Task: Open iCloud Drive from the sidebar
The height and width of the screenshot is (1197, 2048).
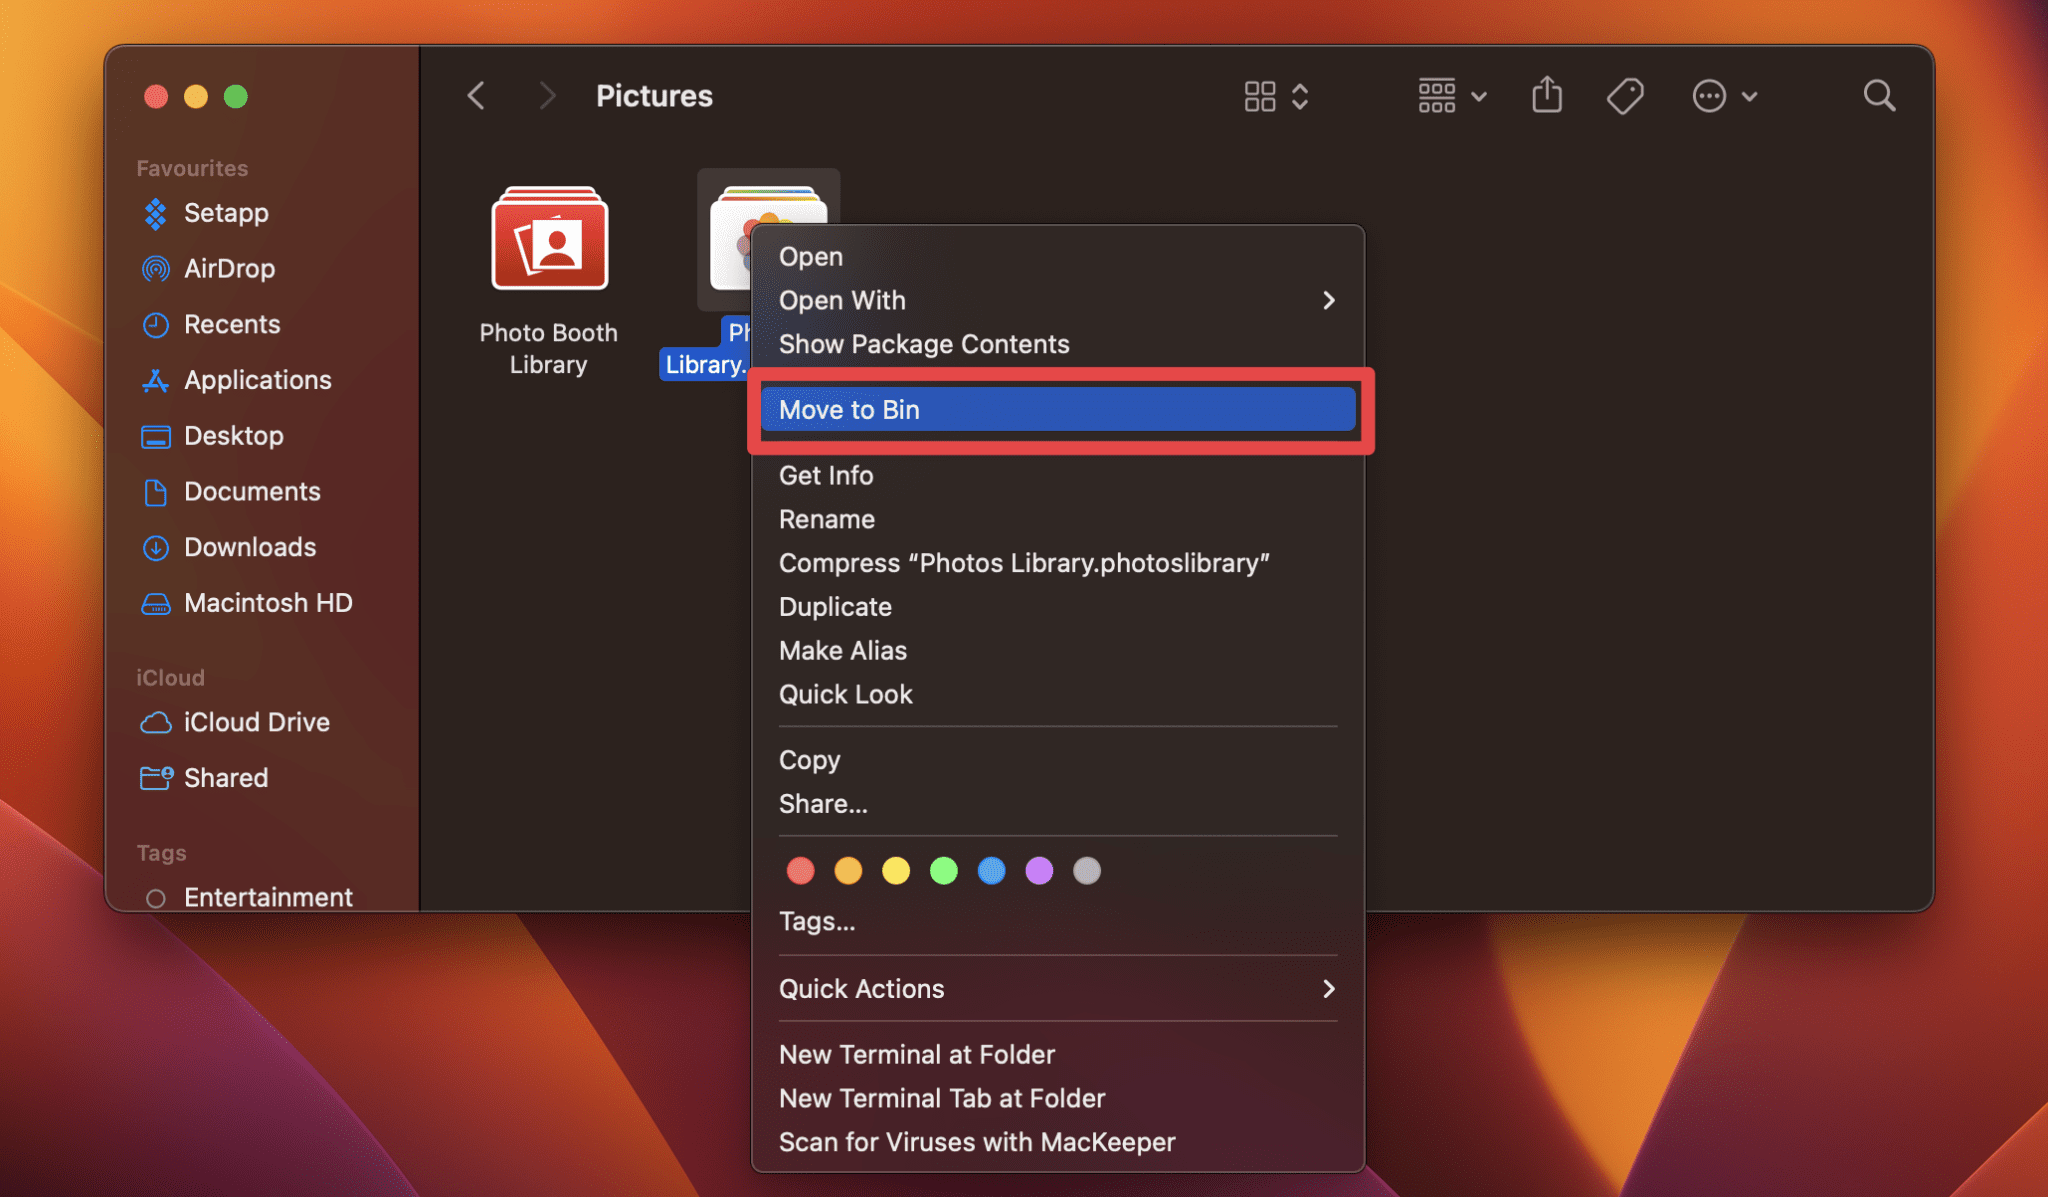Action: click(x=256, y=722)
